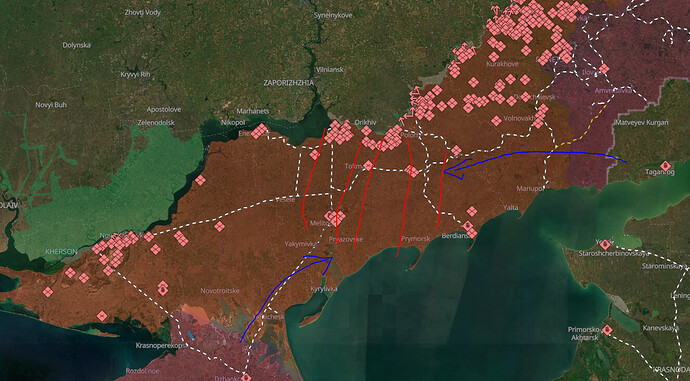Select the 'Prymorsk' label
The height and width of the screenshot is (381, 690).
point(415,239)
